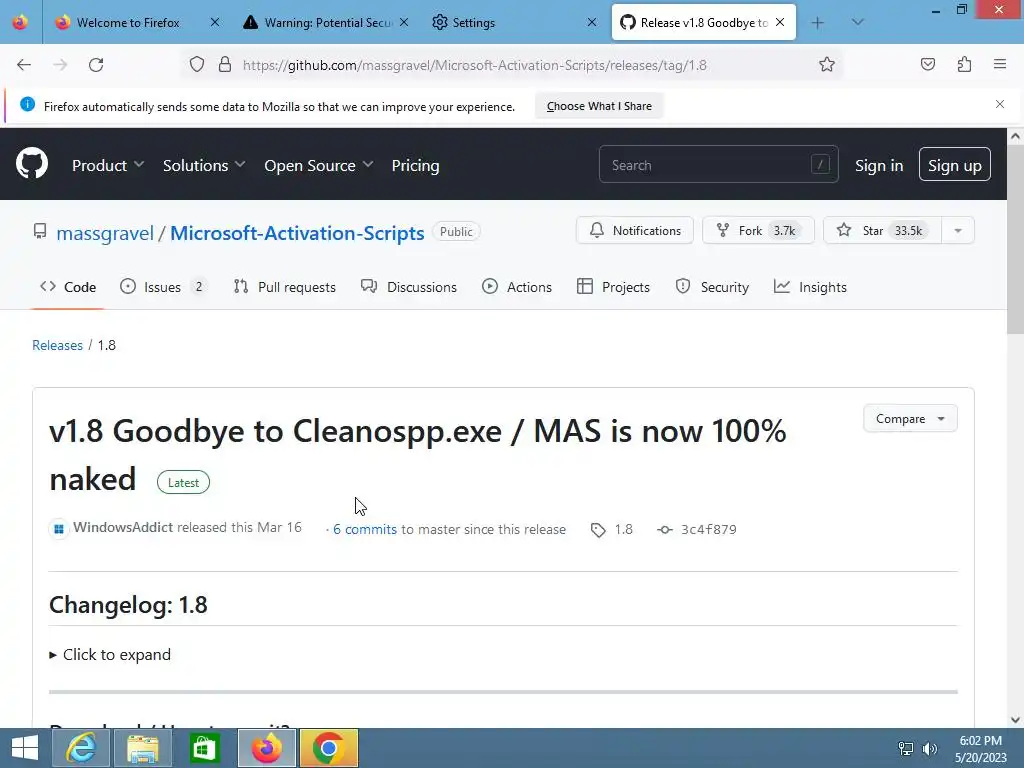Open the Pull requests tab

(x=285, y=287)
